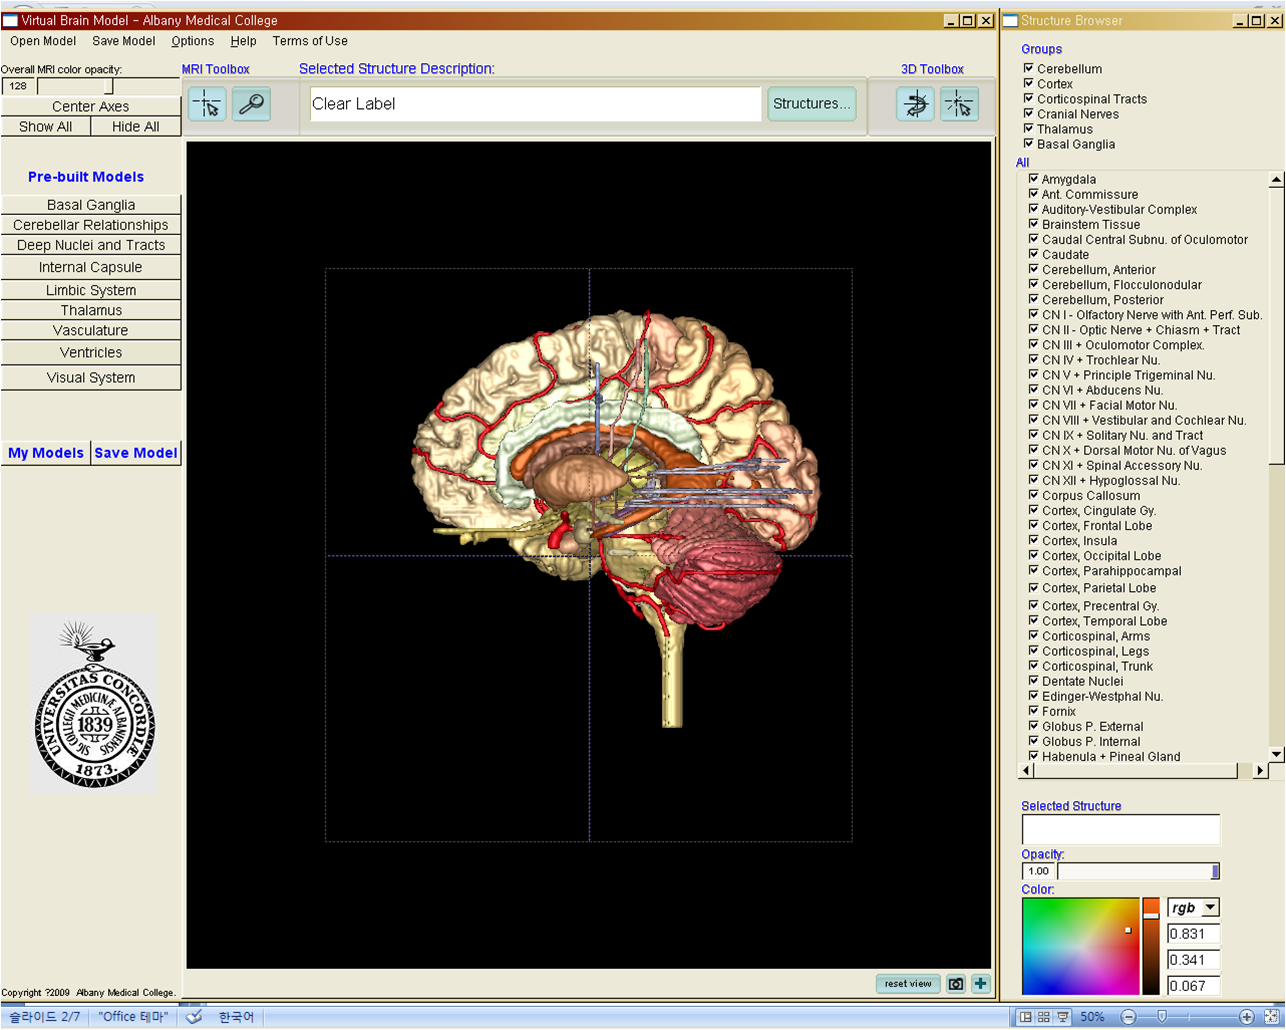
Task: Open the Options menu
Action: click(x=193, y=41)
